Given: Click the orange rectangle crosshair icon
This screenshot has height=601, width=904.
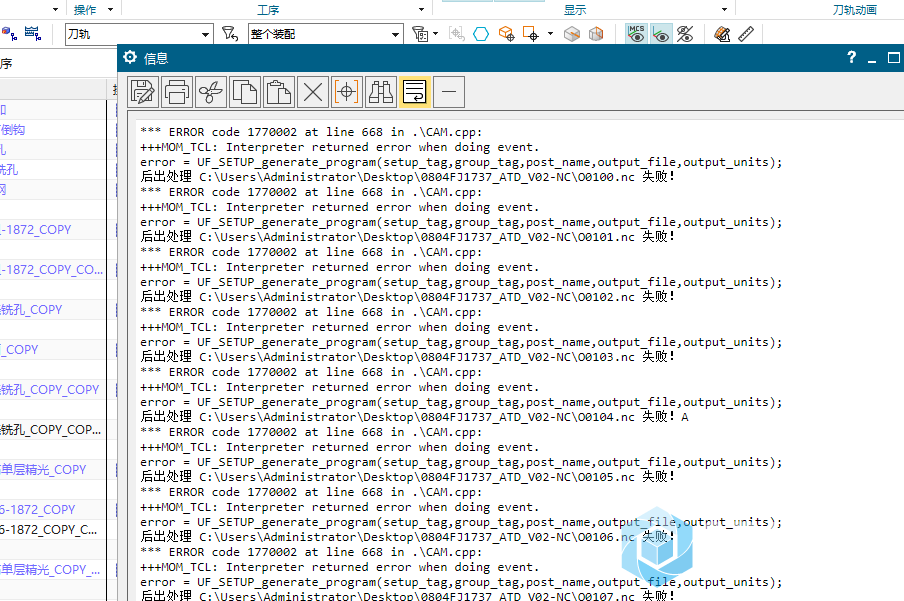Looking at the screenshot, I should click(530, 34).
